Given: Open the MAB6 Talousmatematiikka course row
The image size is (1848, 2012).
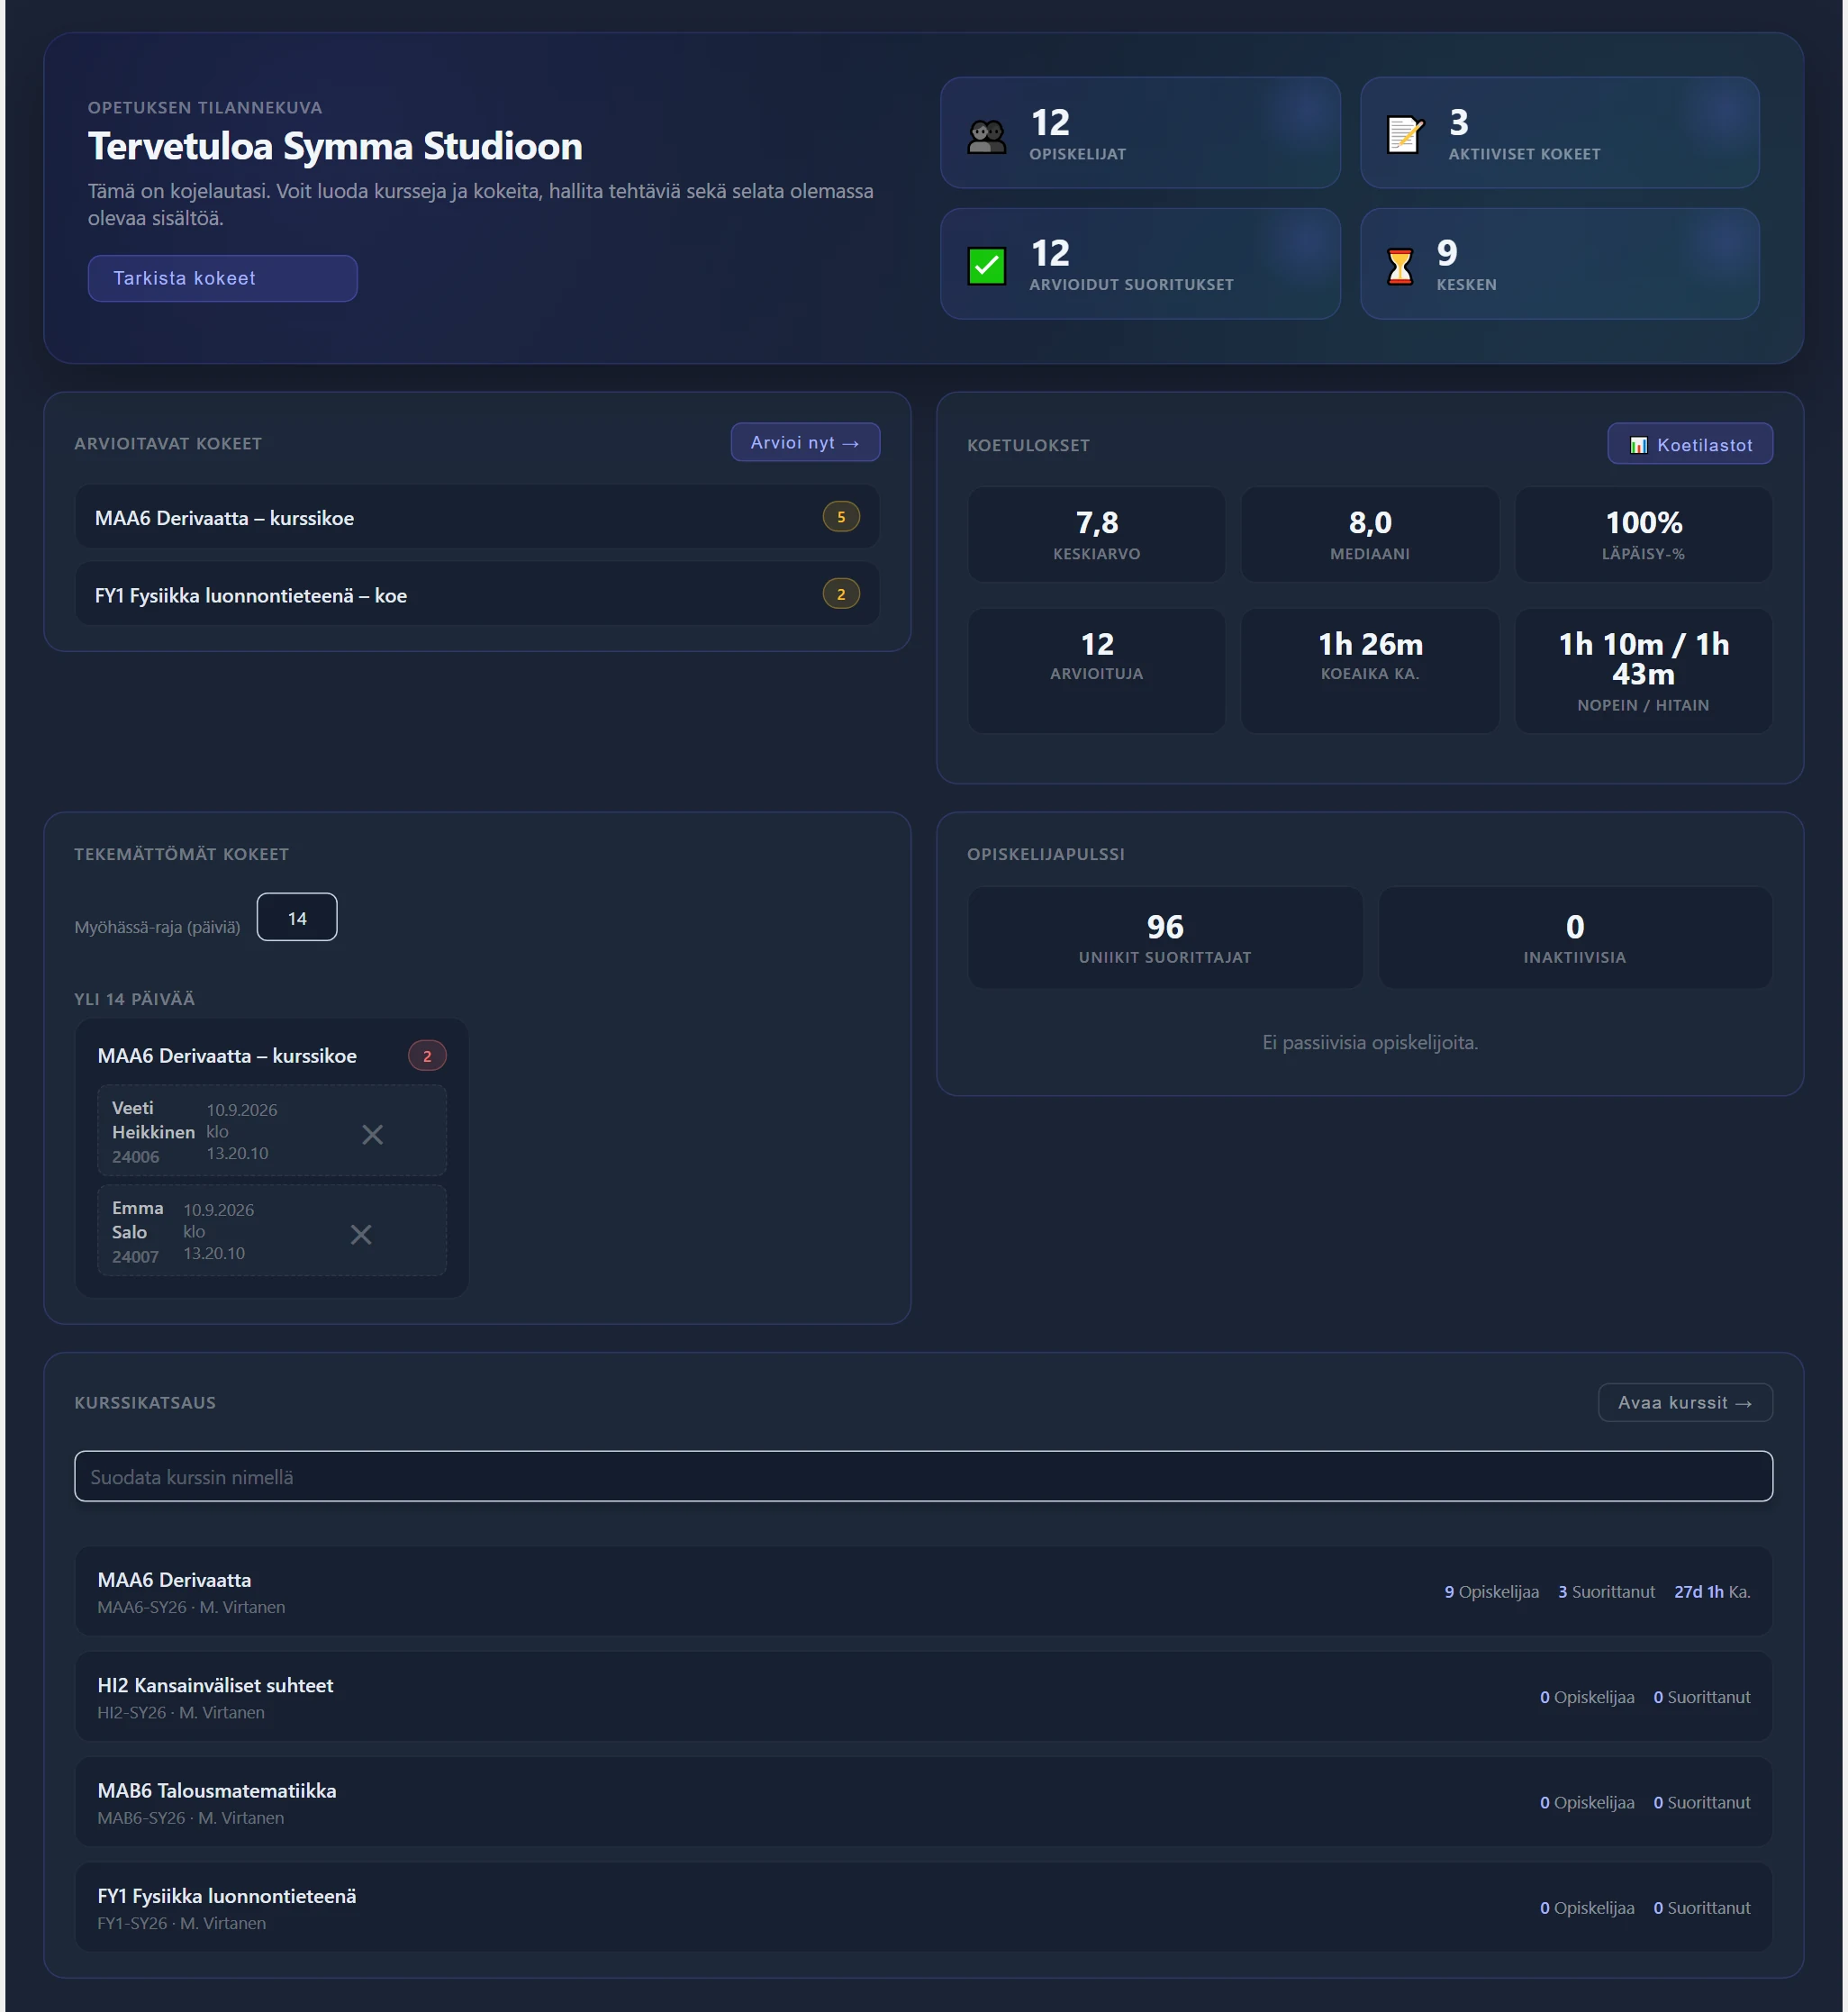Looking at the screenshot, I should pyautogui.click(x=923, y=1802).
